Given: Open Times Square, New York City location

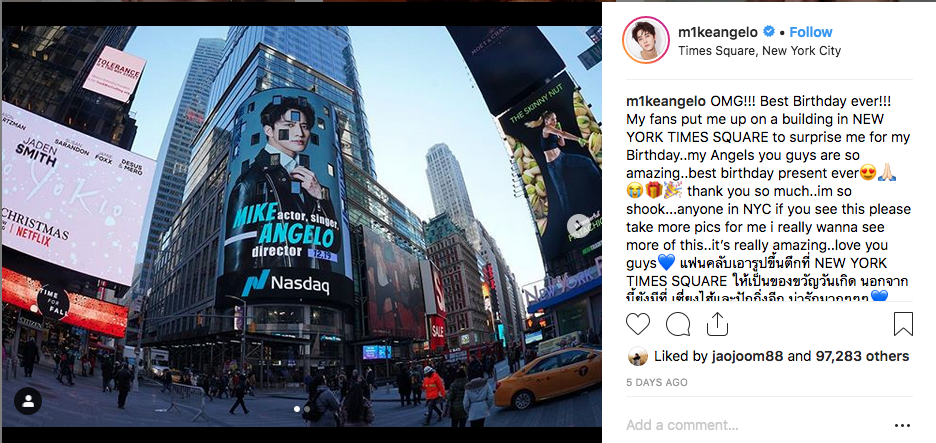Looking at the screenshot, I should pos(759,51).
